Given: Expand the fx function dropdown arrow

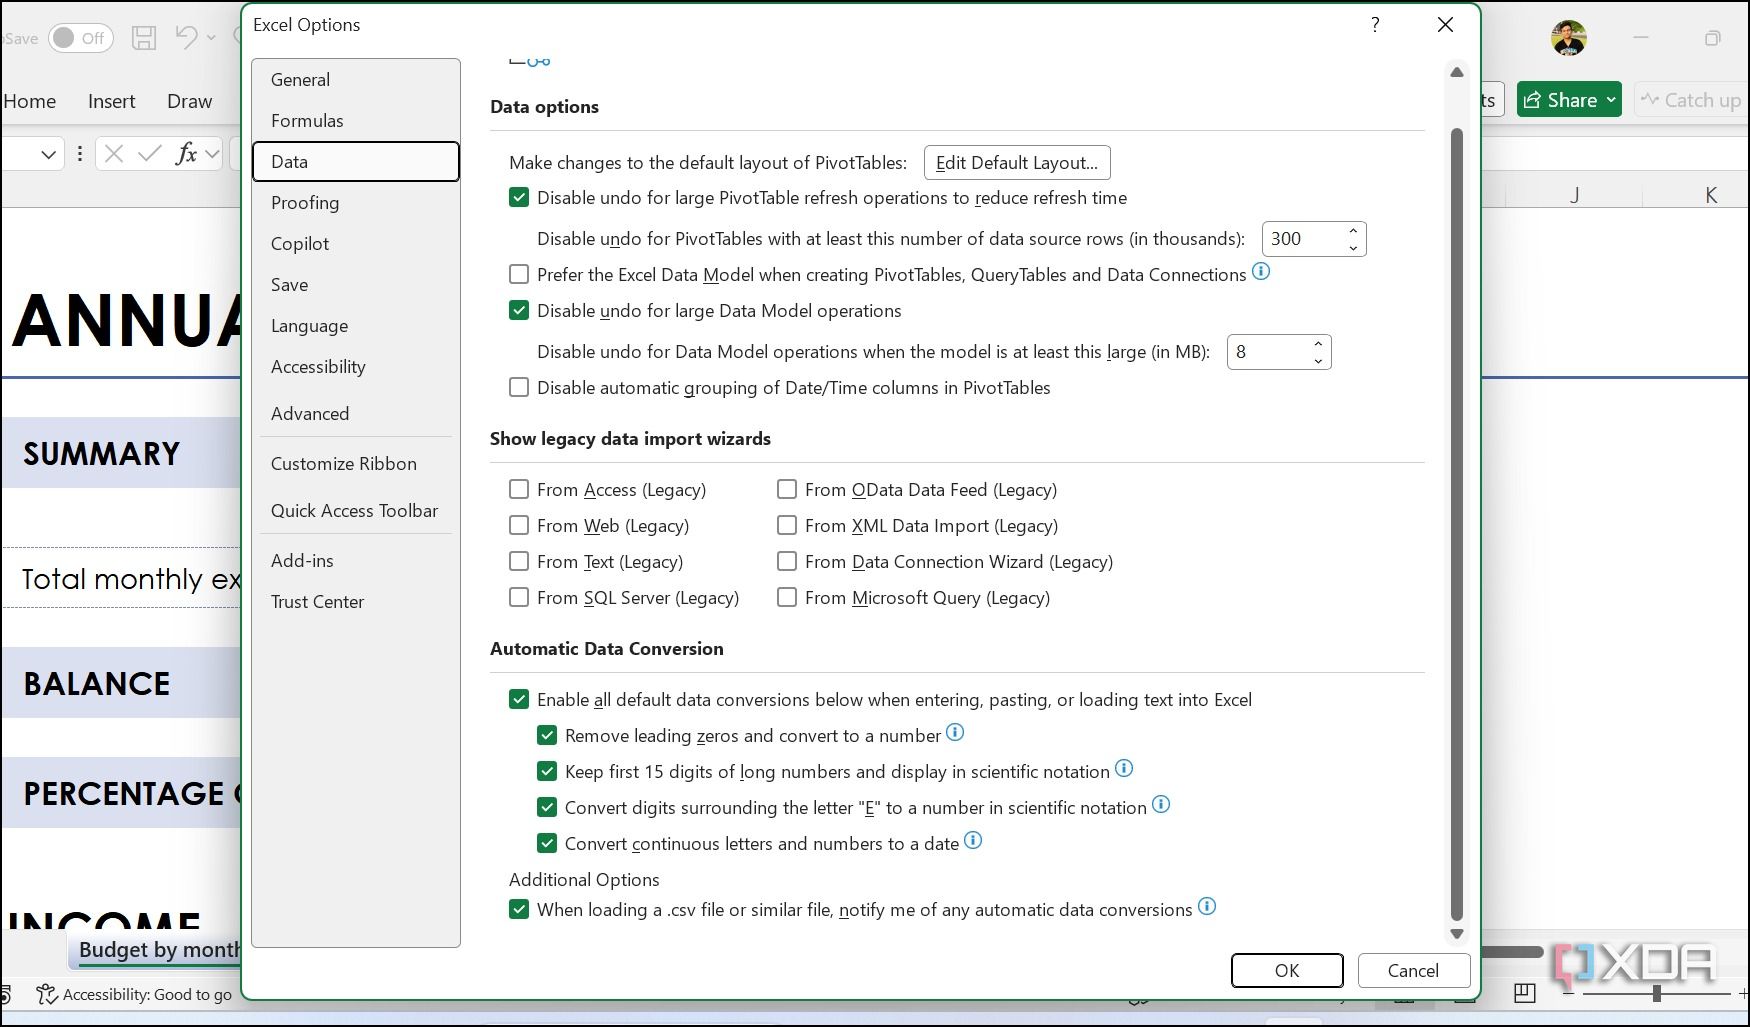Looking at the screenshot, I should [212, 154].
